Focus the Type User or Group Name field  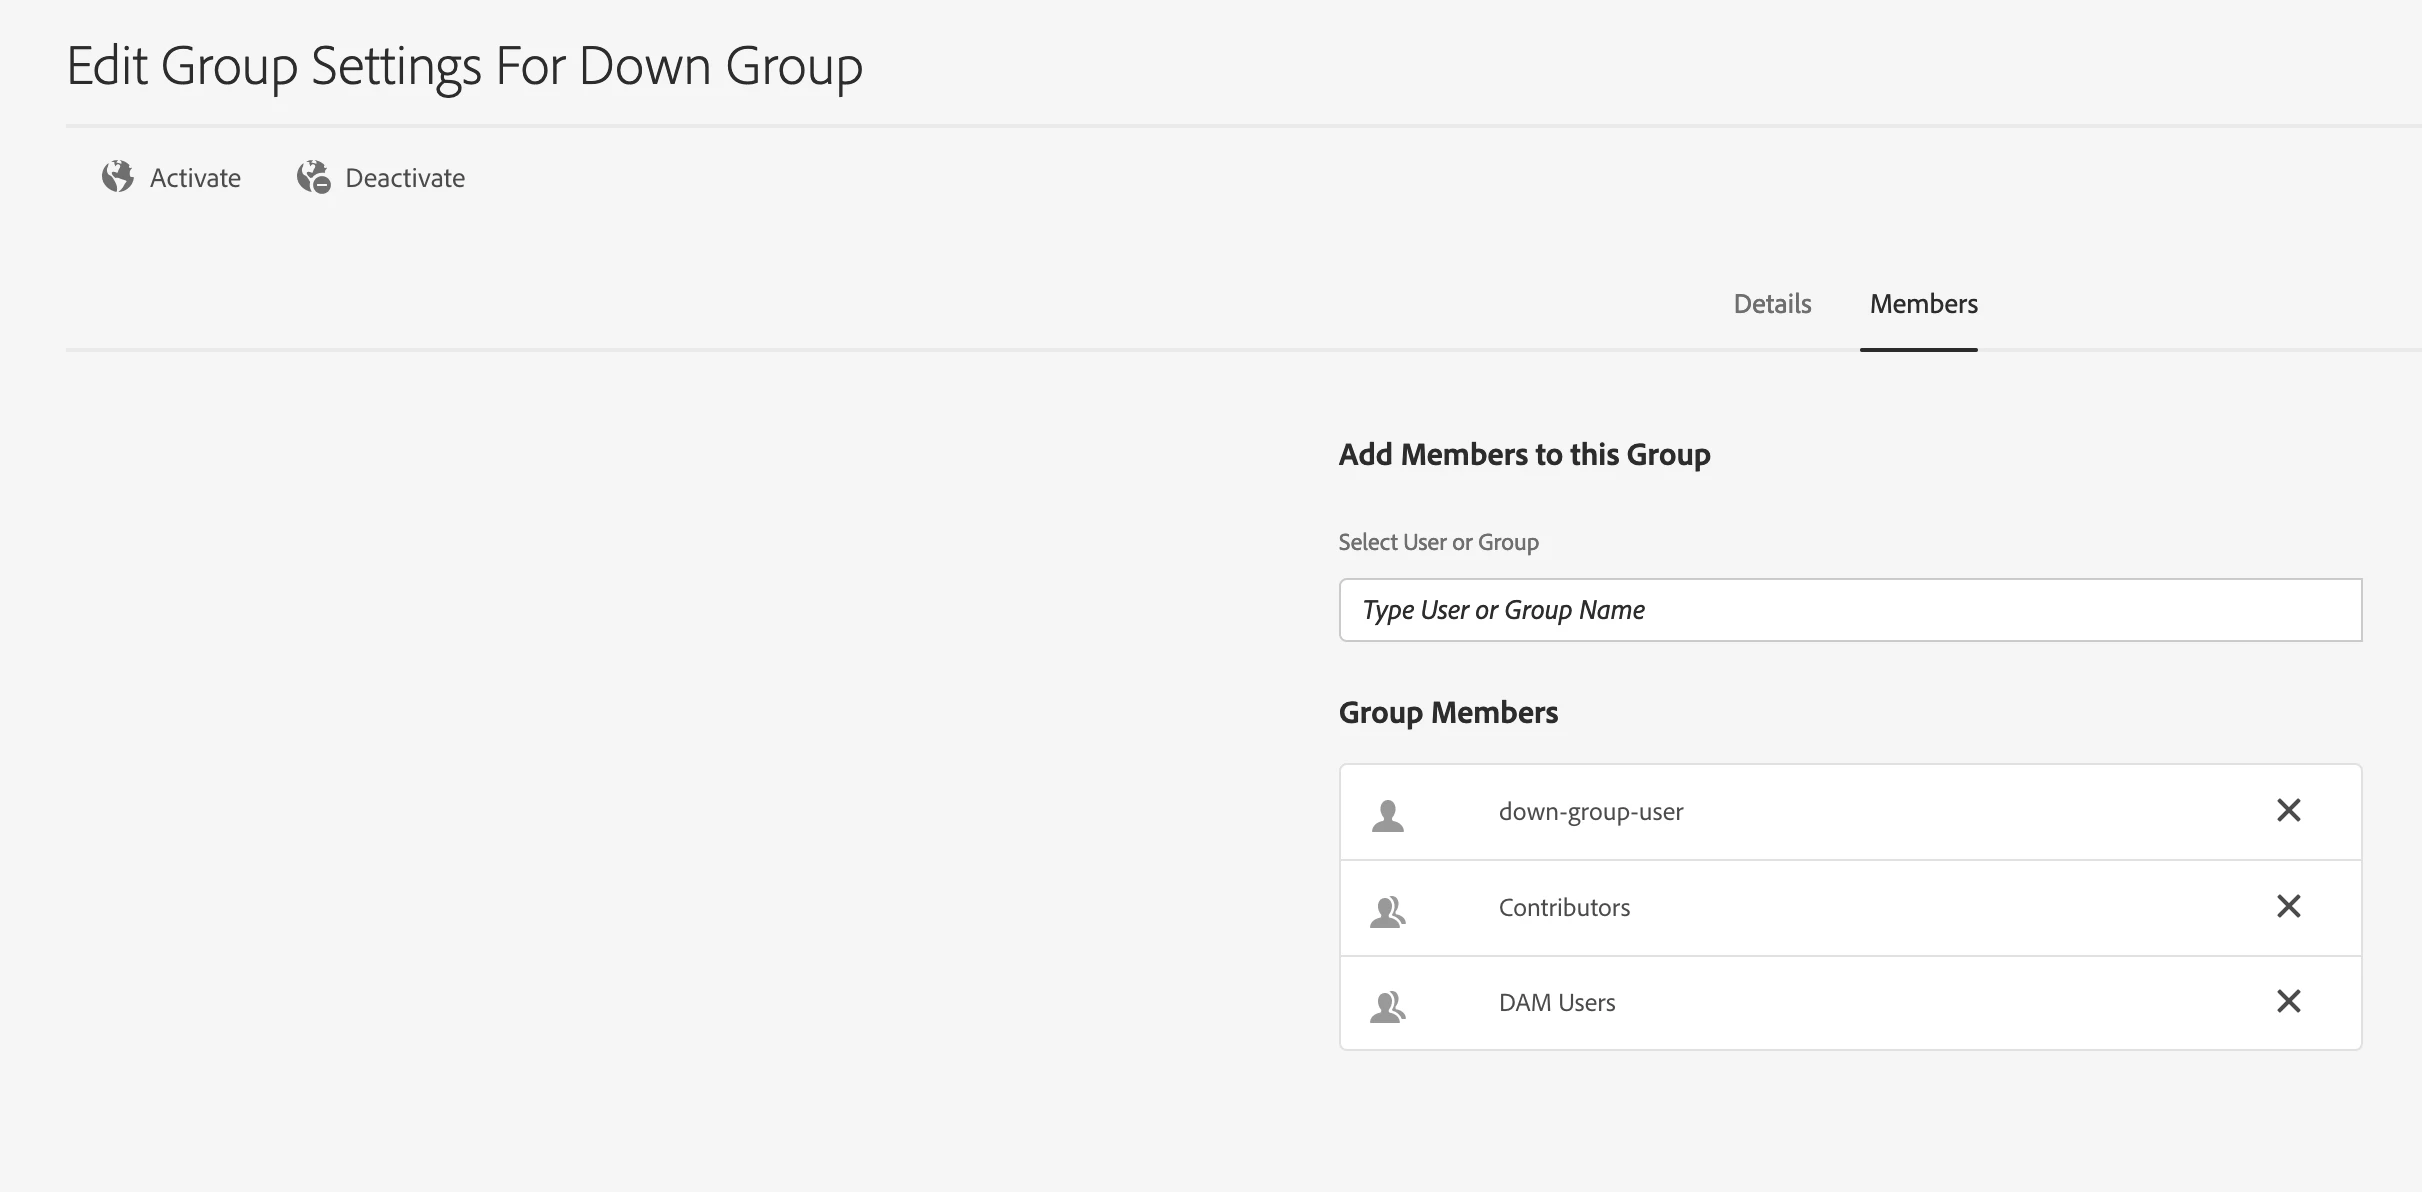[1850, 610]
